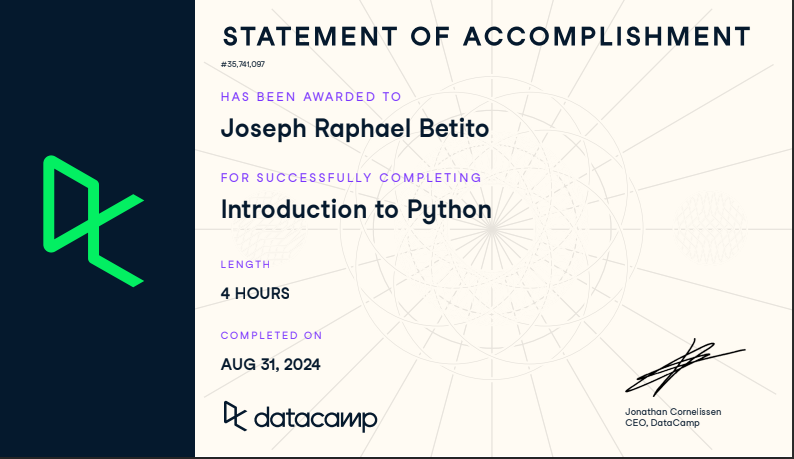The width and height of the screenshot is (794, 459).
Task: Click the purple Length label
Action: [x=245, y=264]
